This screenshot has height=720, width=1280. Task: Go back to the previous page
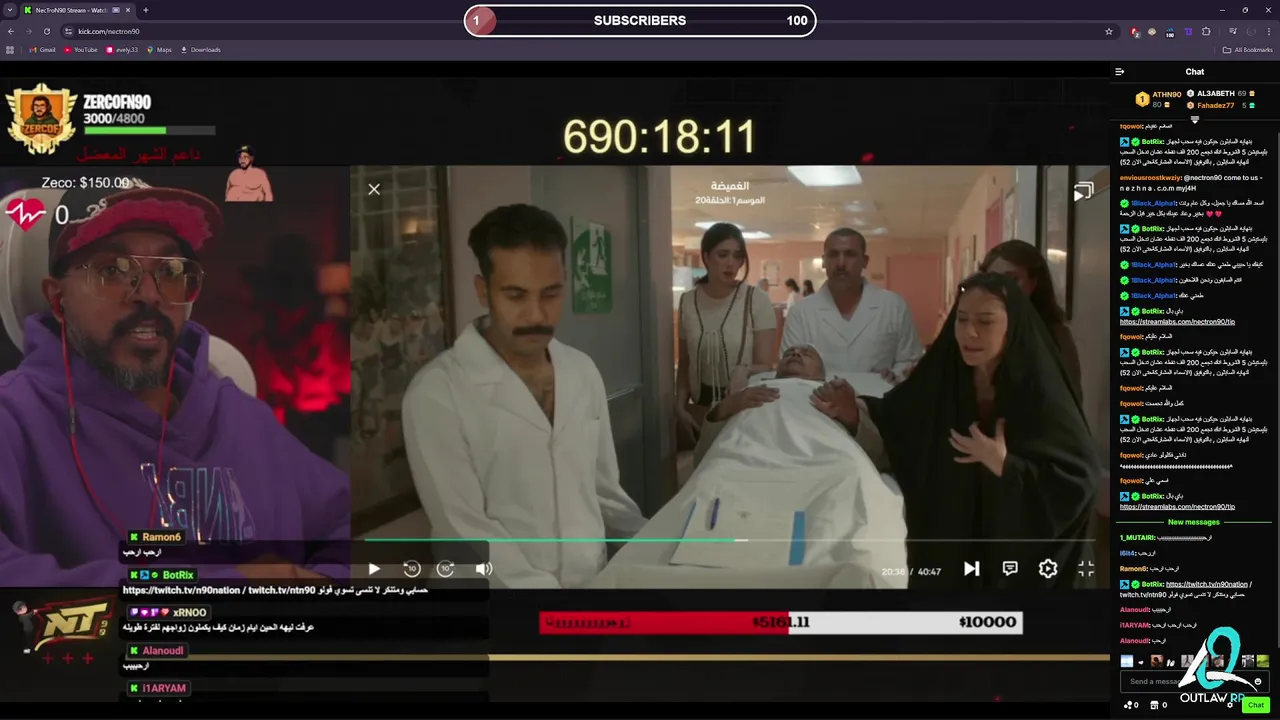(10, 31)
